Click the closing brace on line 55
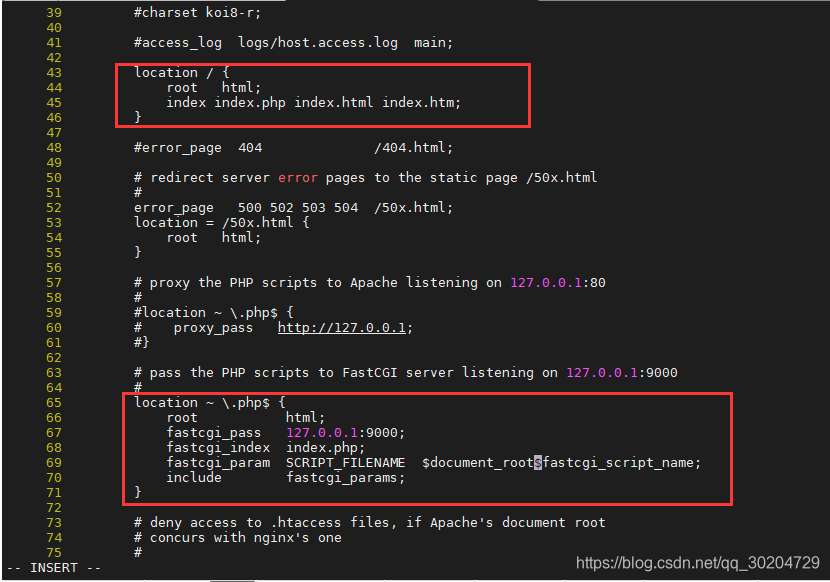Image resolution: width=830 pixels, height=582 pixels. 138,253
